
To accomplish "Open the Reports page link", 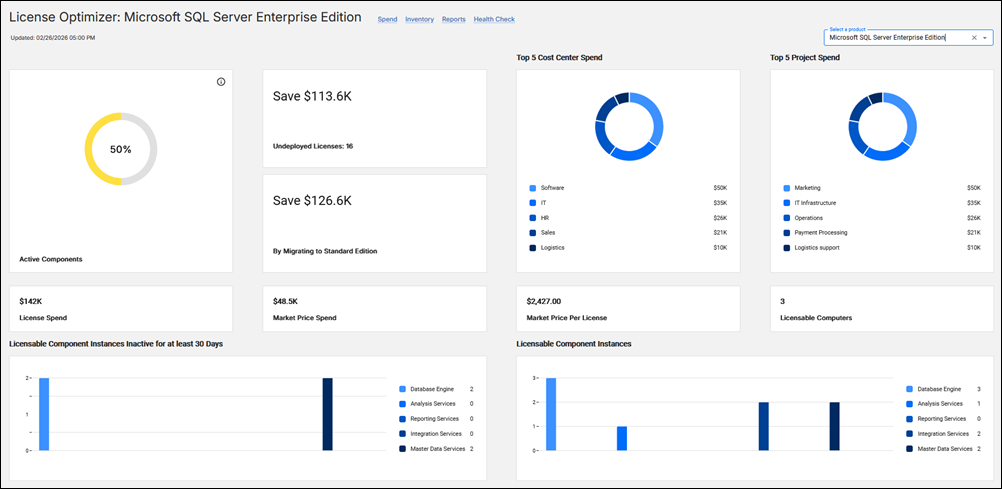I will 453,19.
